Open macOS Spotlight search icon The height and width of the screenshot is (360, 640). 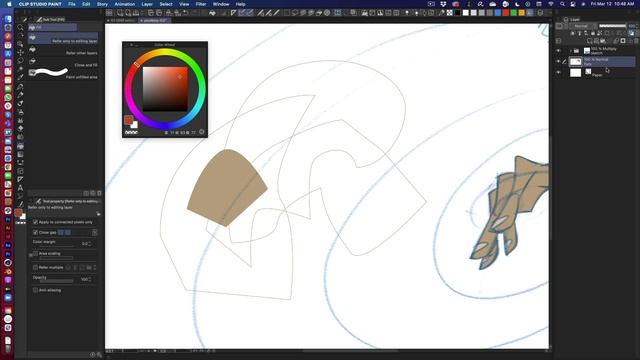[x=562, y=4]
